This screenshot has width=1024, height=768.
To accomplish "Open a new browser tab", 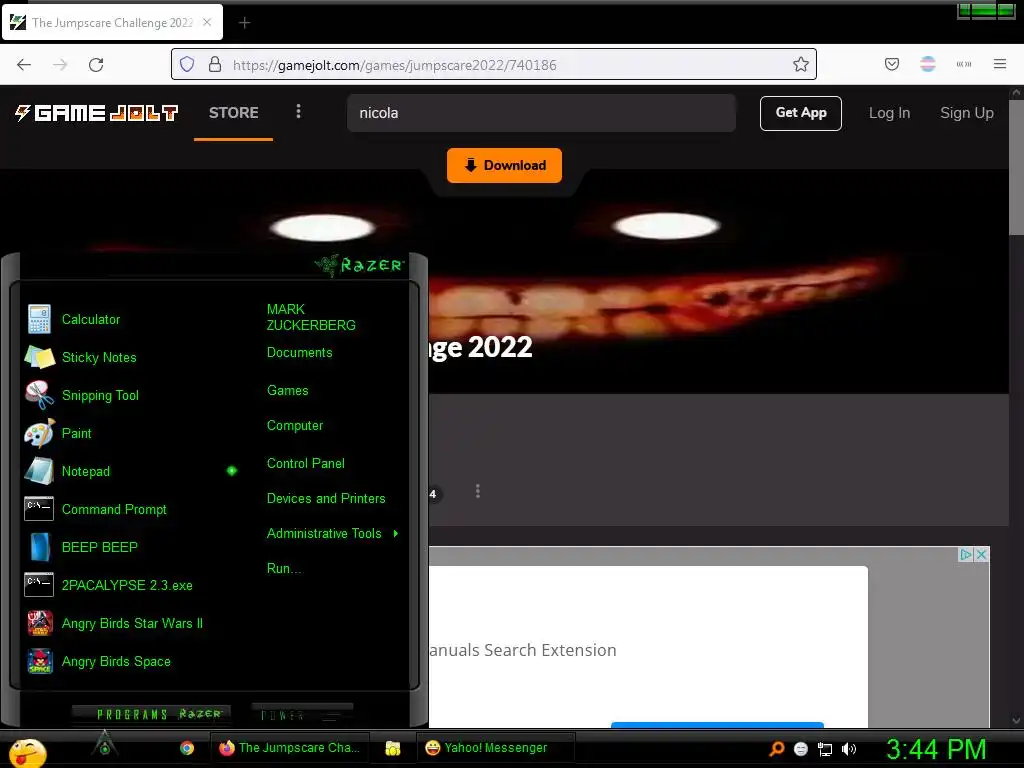I will coord(244,23).
